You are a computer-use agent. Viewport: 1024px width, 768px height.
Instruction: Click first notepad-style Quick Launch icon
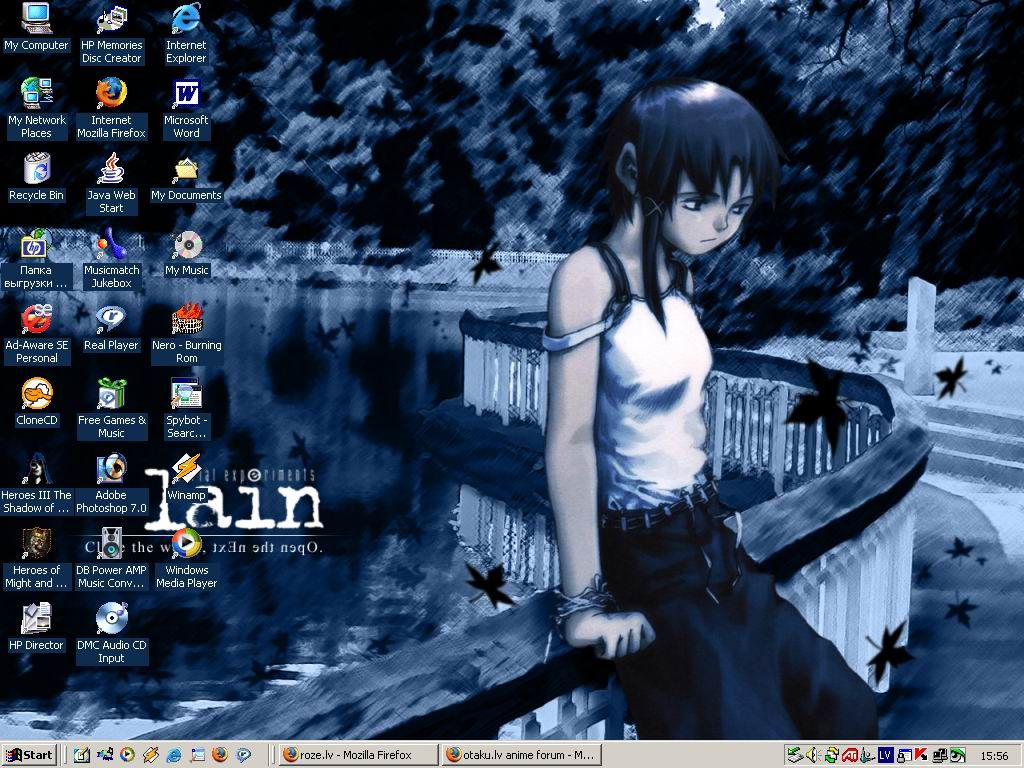[82, 755]
